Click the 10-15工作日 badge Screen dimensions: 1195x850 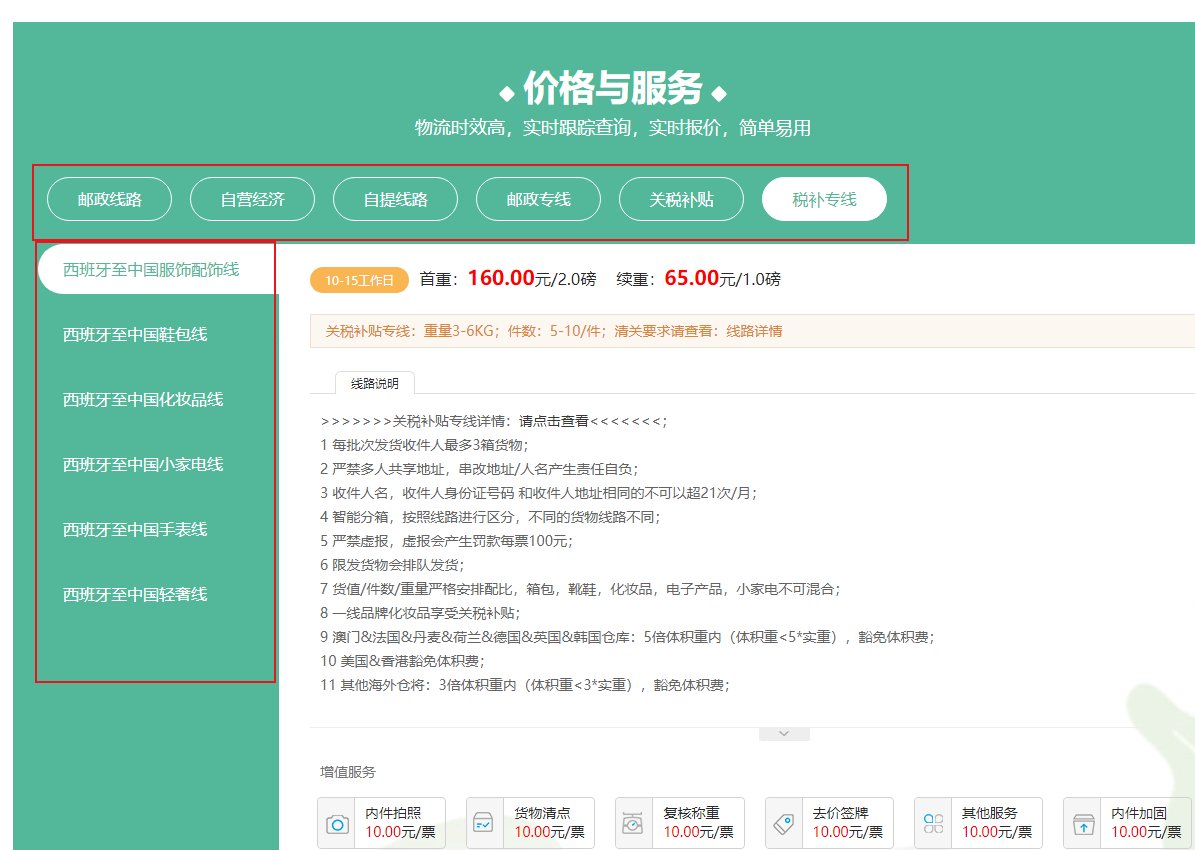359,281
